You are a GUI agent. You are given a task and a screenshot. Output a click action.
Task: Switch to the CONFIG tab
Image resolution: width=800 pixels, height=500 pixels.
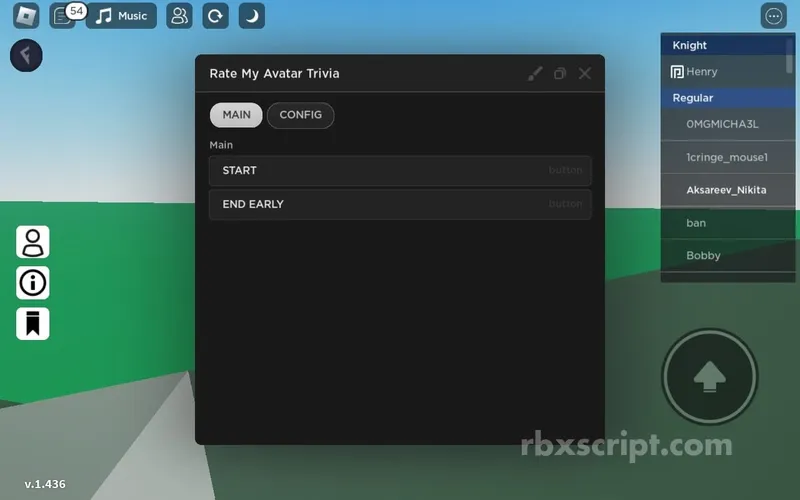[301, 115]
